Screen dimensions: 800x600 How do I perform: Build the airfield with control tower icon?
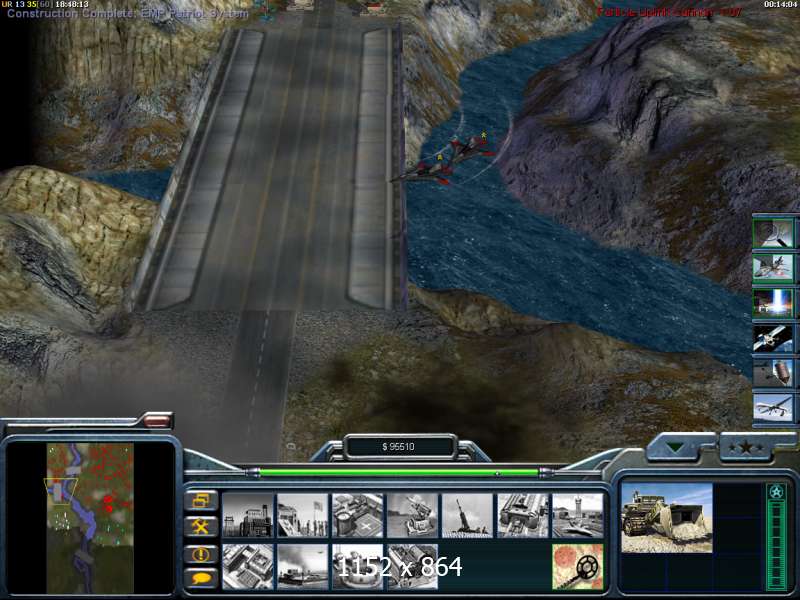(x=578, y=515)
